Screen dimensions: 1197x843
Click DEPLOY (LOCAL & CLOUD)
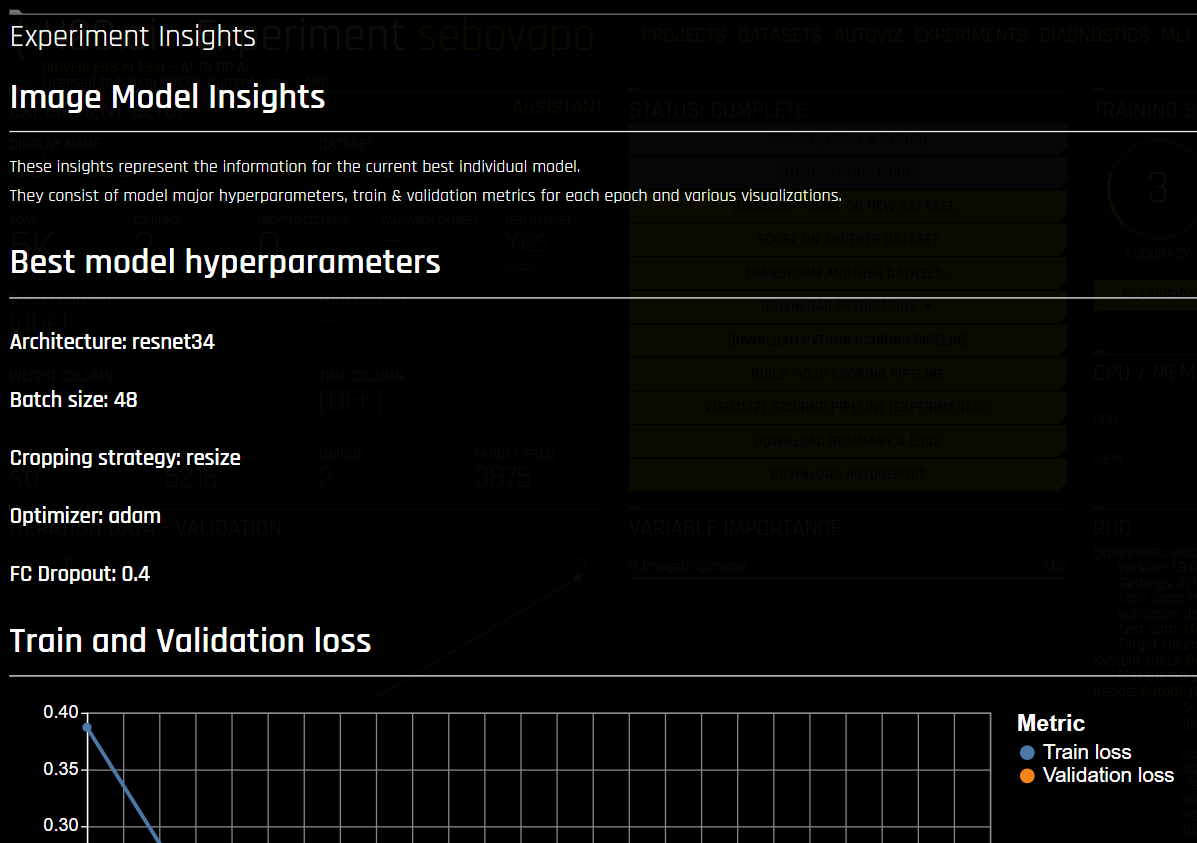tap(847, 139)
